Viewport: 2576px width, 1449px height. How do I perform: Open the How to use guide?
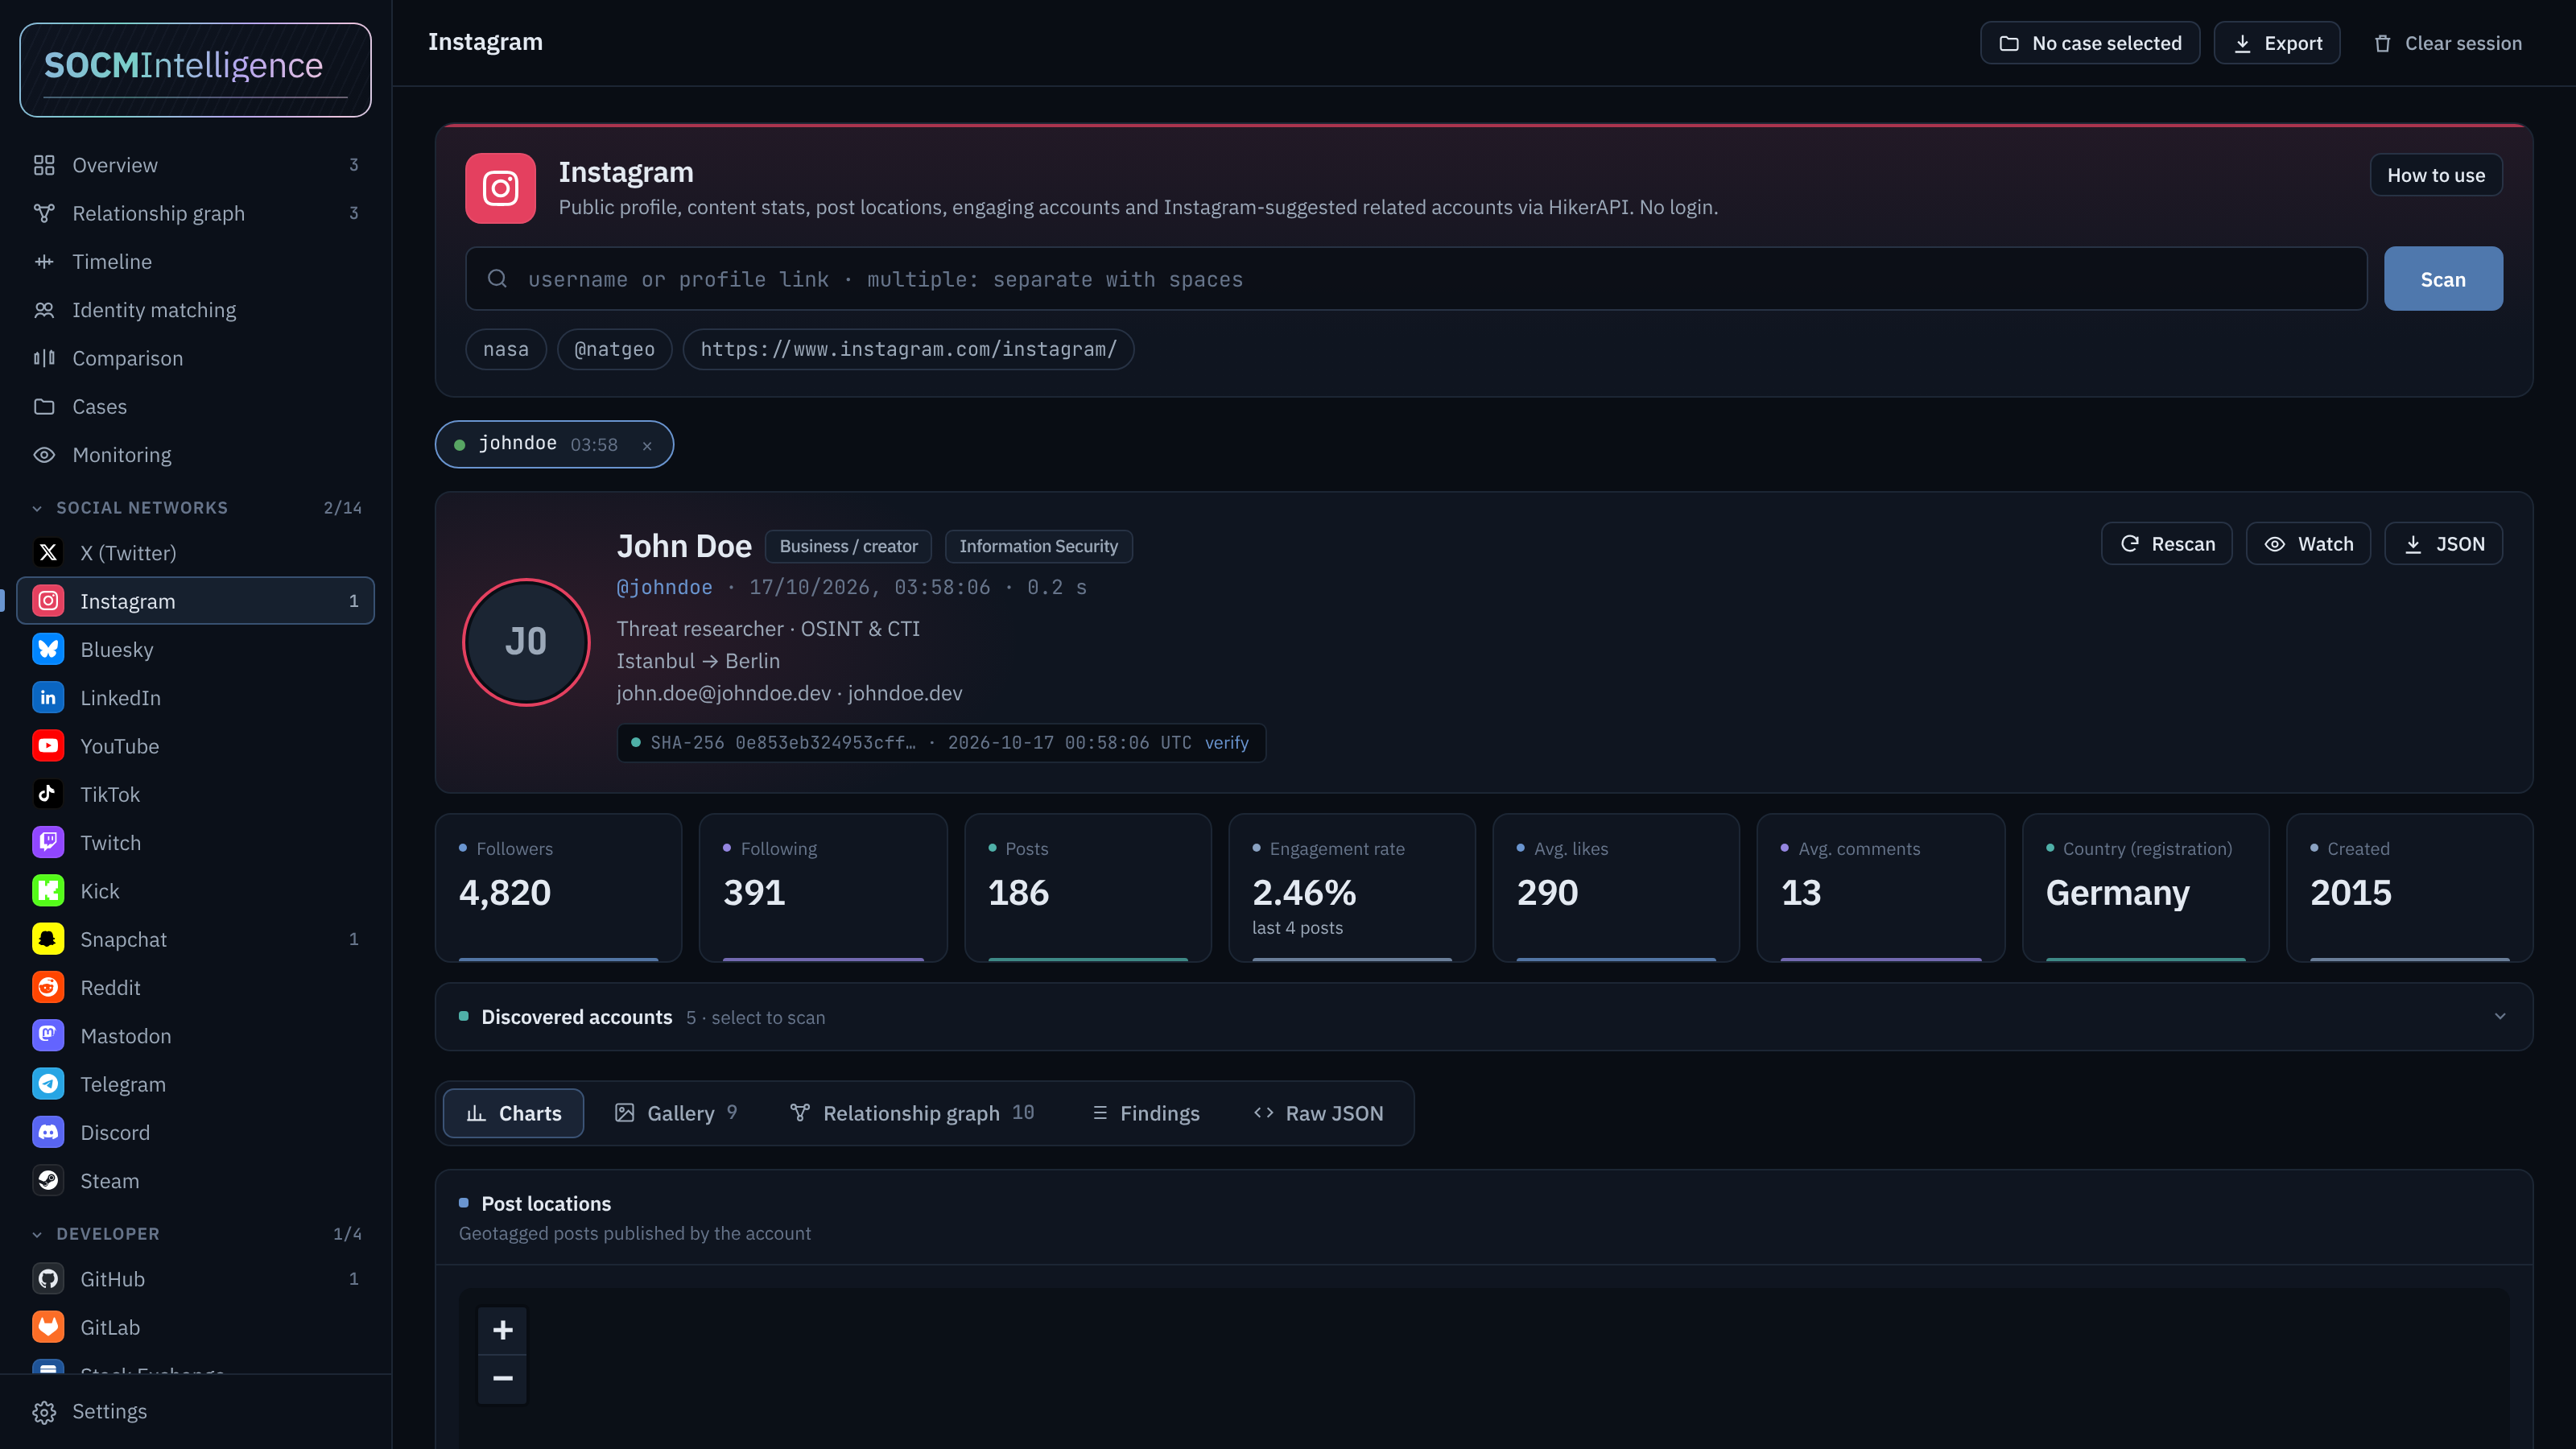pyautogui.click(x=2435, y=175)
